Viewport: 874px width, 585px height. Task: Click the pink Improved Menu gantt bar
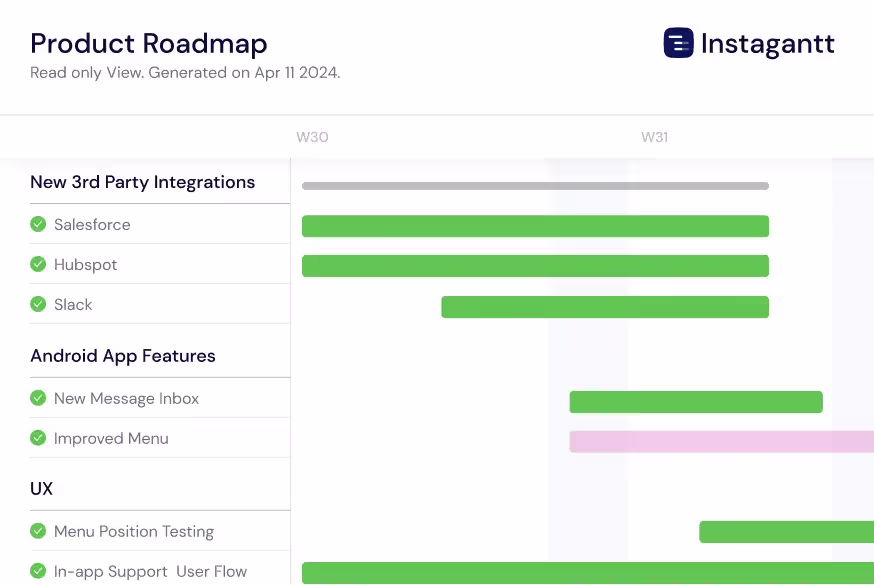tap(721, 442)
